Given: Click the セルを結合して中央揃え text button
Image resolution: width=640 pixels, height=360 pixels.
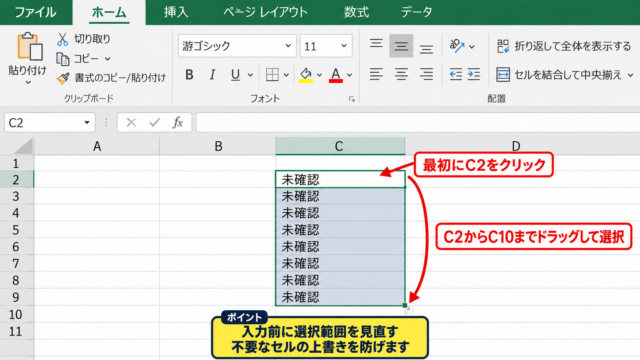Looking at the screenshot, I should point(568,75).
